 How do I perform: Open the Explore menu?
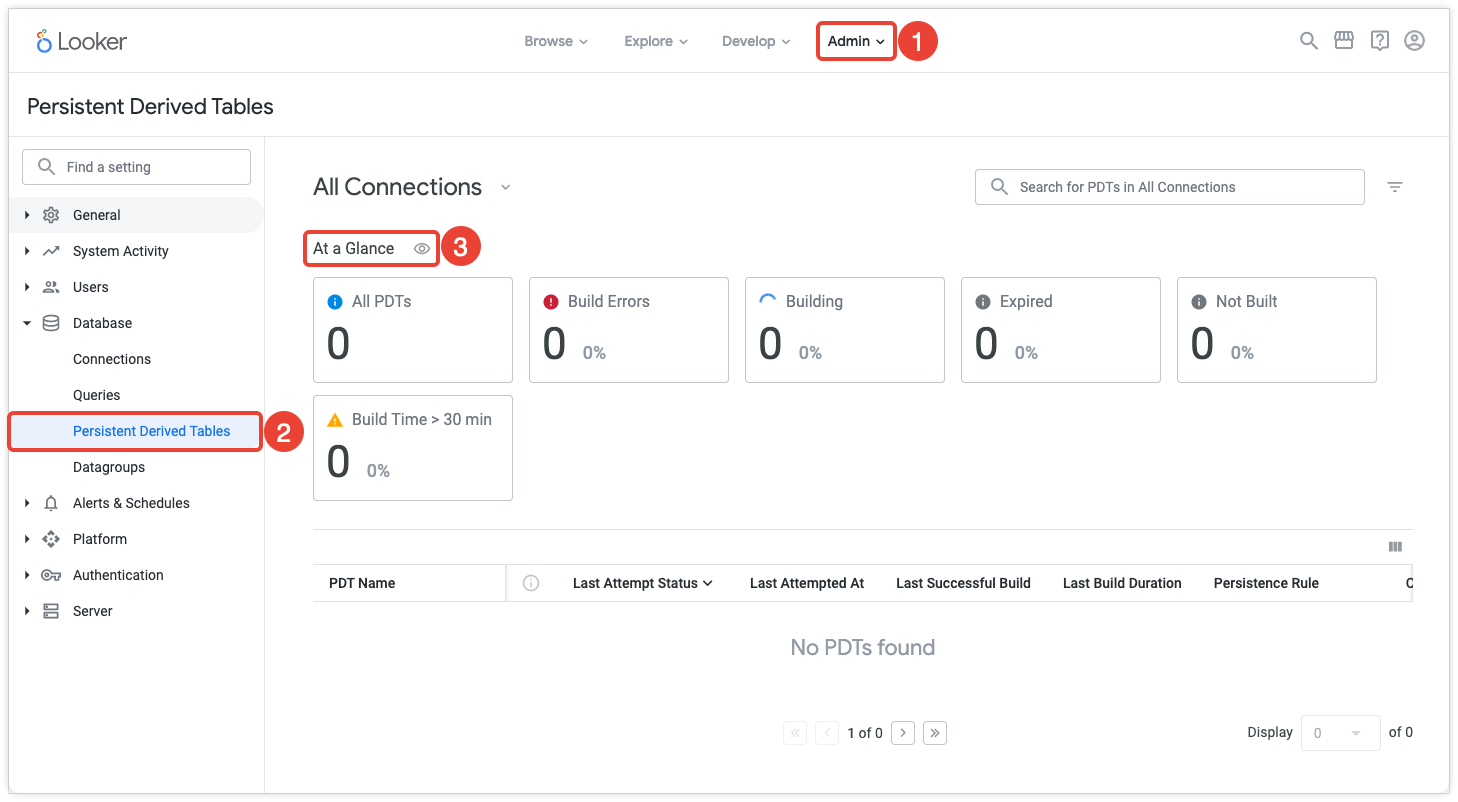pos(655,41)
